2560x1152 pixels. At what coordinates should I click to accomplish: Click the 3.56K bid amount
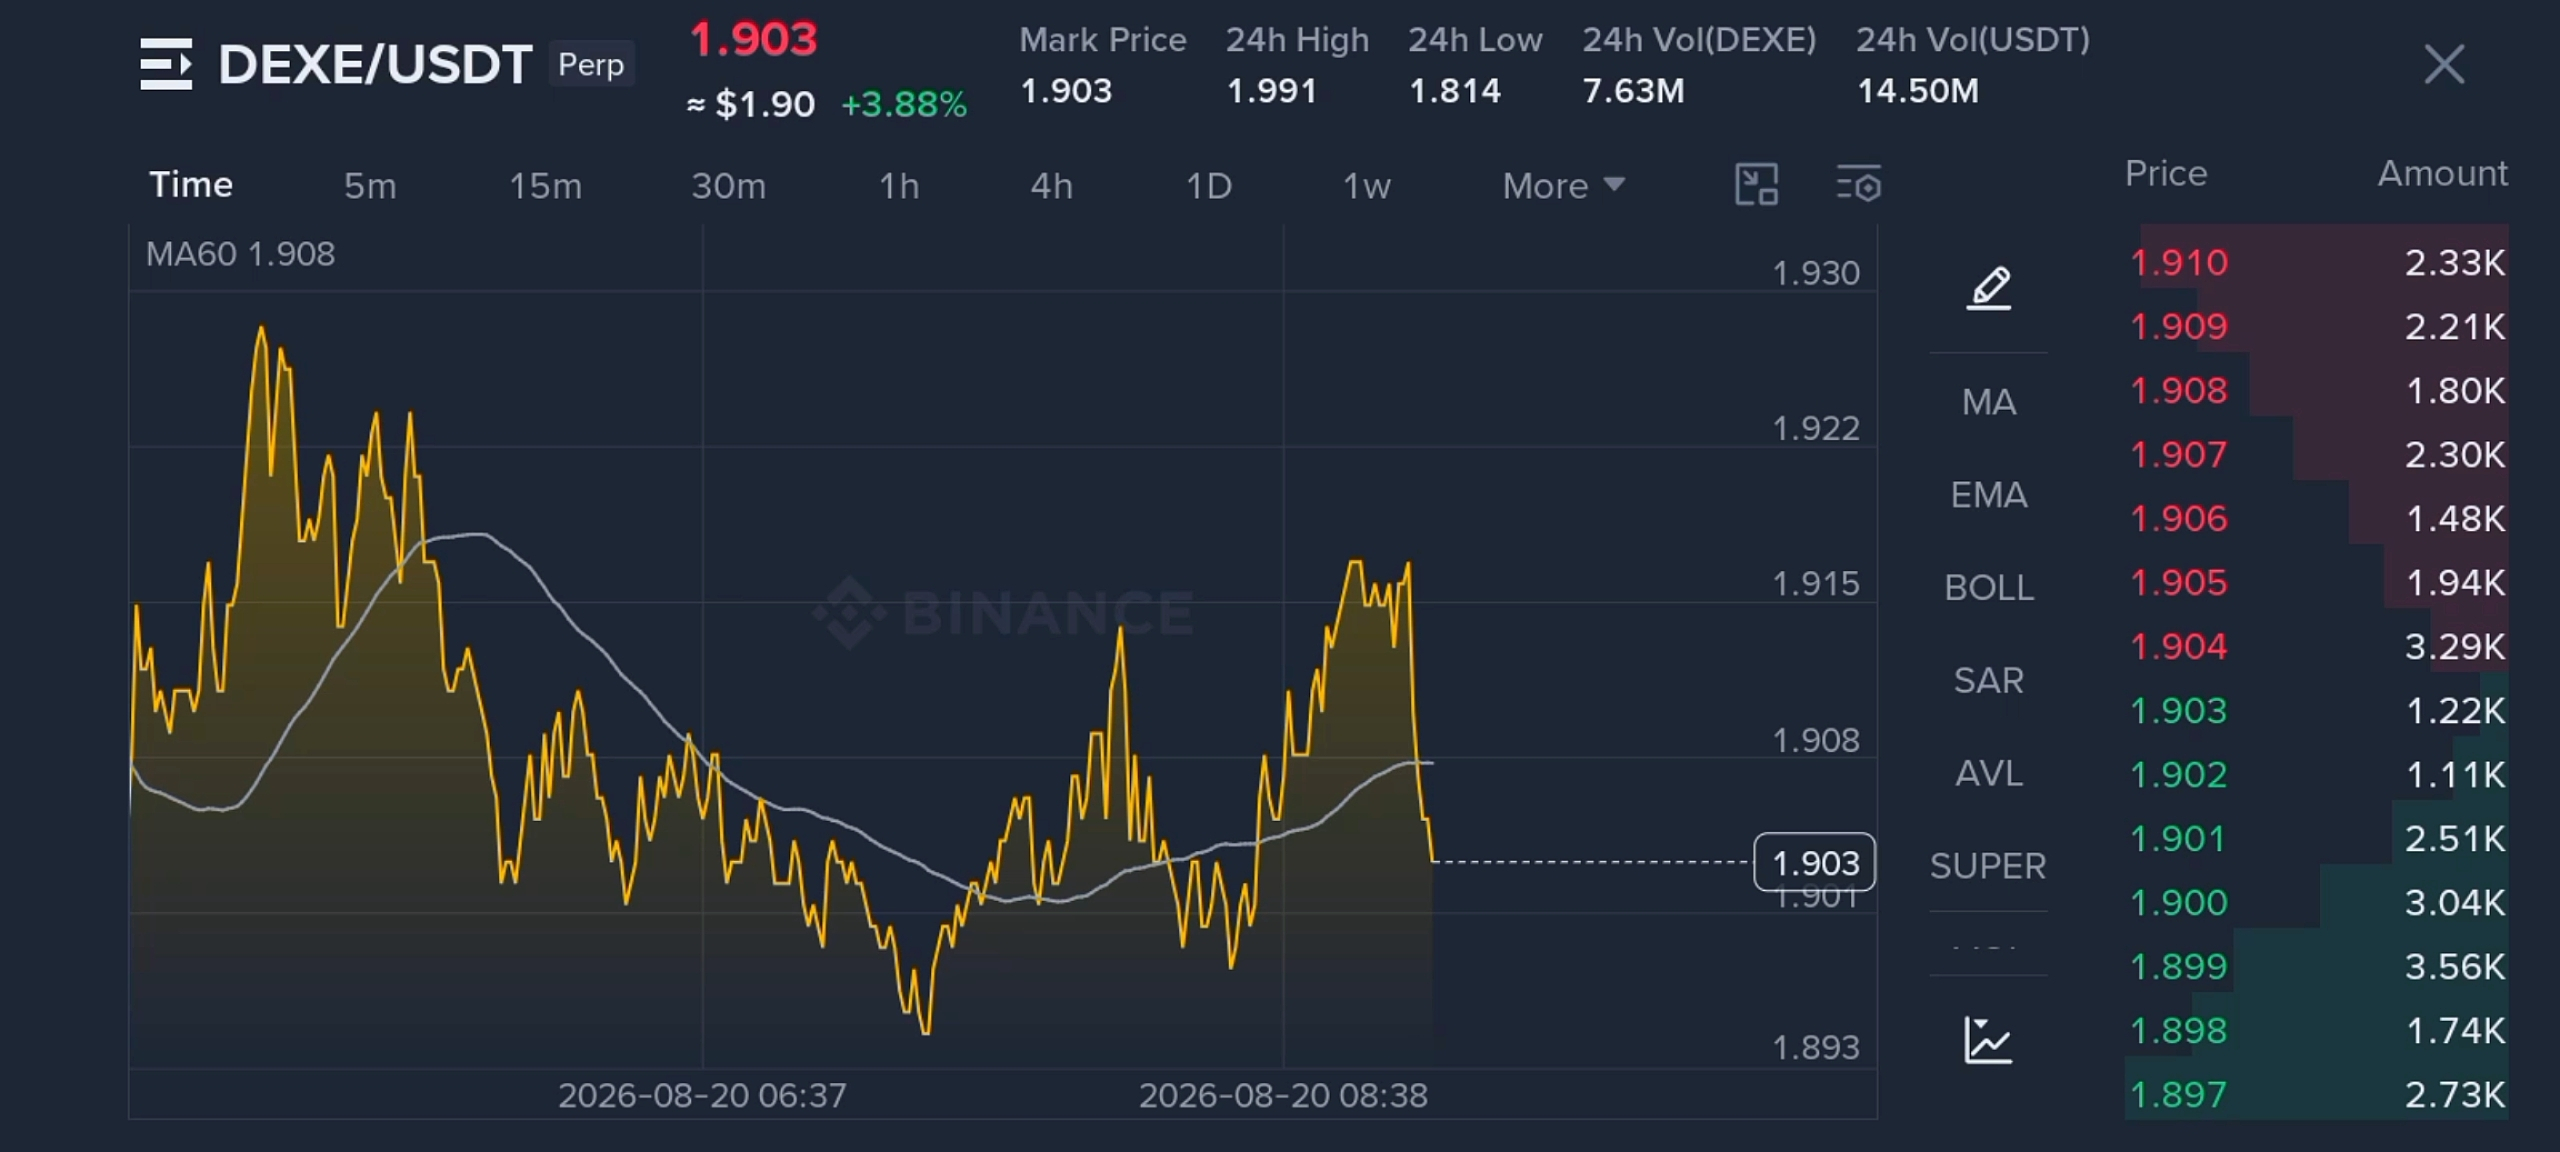2455,966
